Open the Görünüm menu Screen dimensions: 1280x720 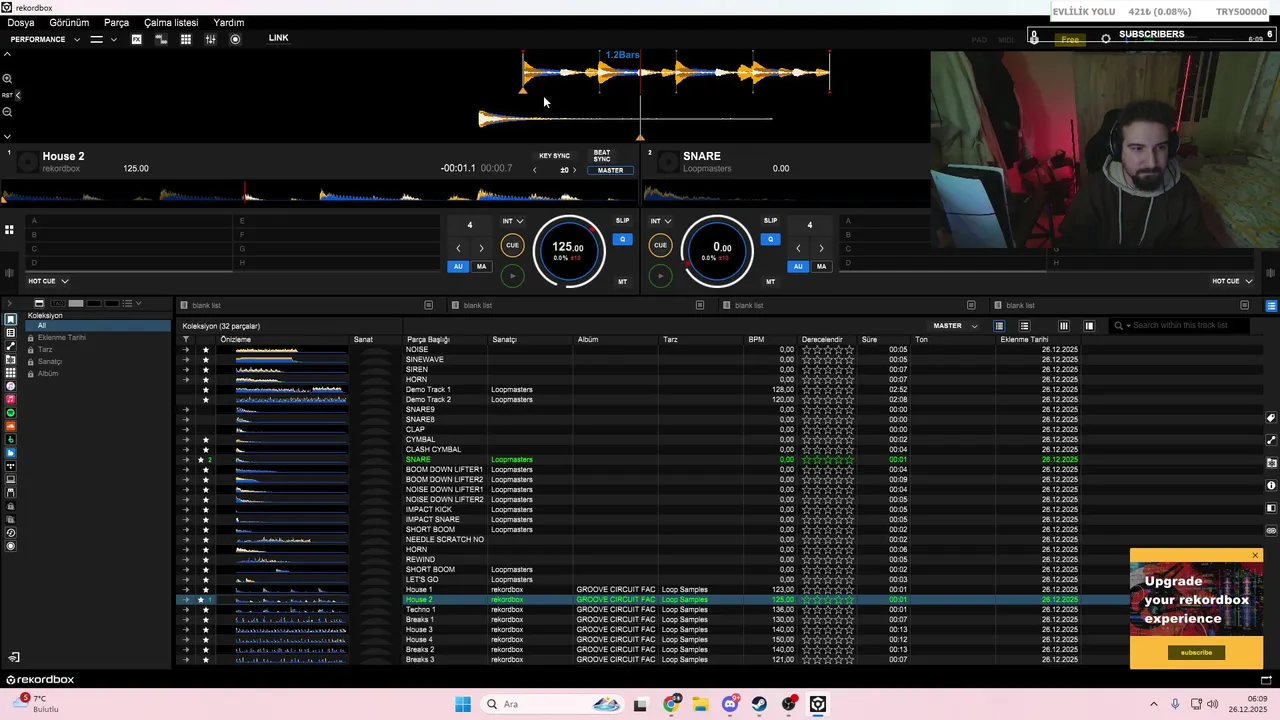click(69, 22)
